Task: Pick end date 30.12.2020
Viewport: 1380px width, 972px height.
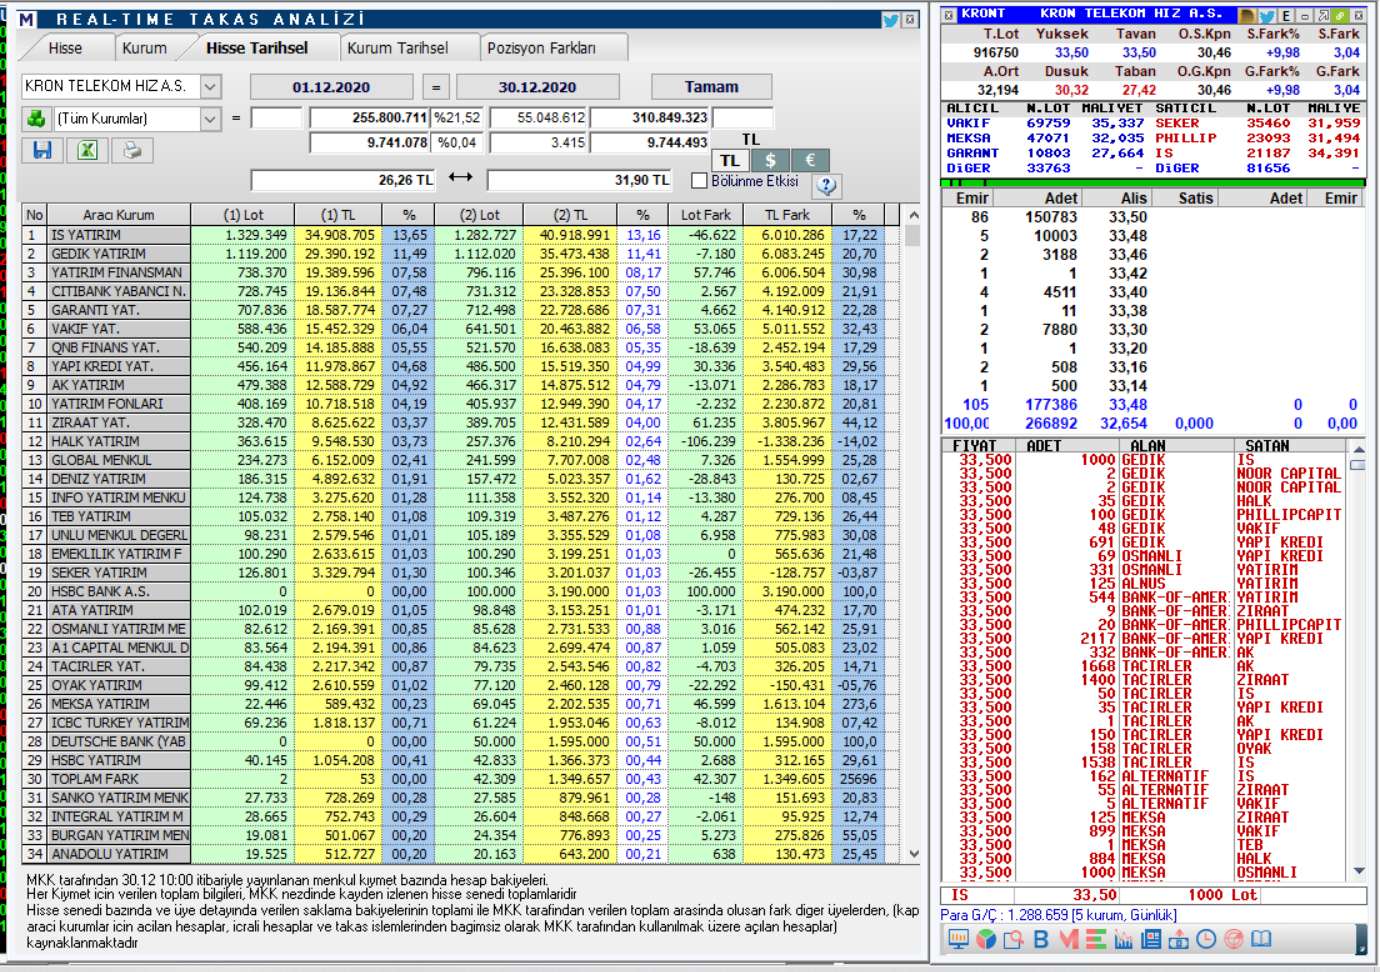Action: click(537, 87)
